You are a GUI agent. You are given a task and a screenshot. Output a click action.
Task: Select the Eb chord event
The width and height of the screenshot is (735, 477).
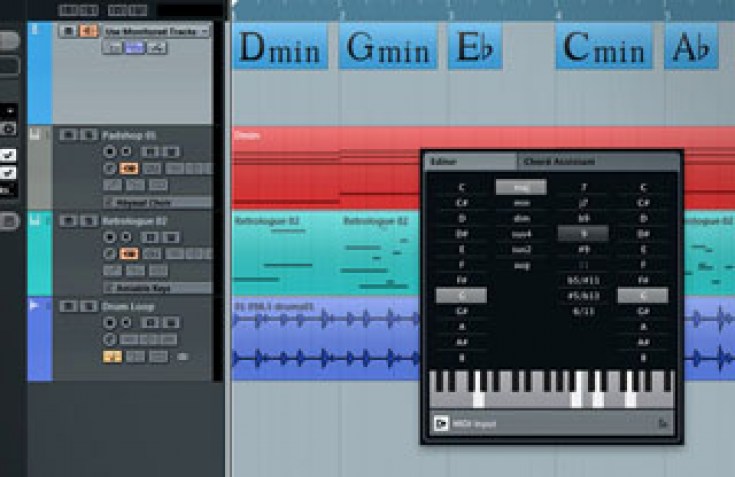(x=475, y=47)
